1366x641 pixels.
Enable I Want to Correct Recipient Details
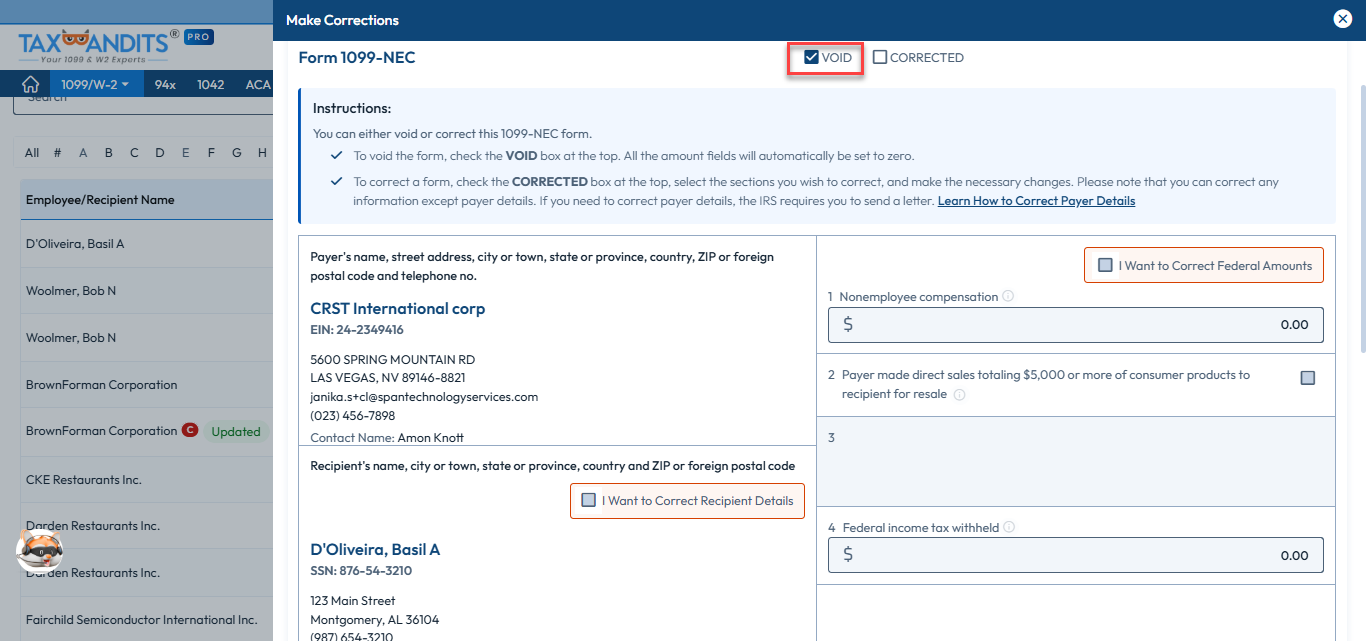588,500
